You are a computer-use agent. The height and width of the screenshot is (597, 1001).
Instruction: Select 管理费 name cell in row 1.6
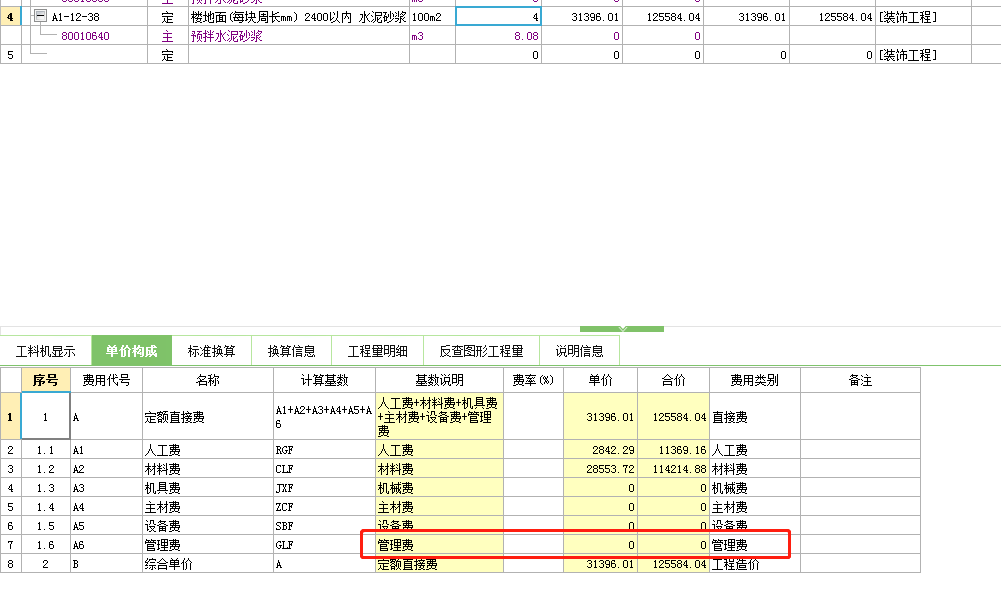point(207,545)
